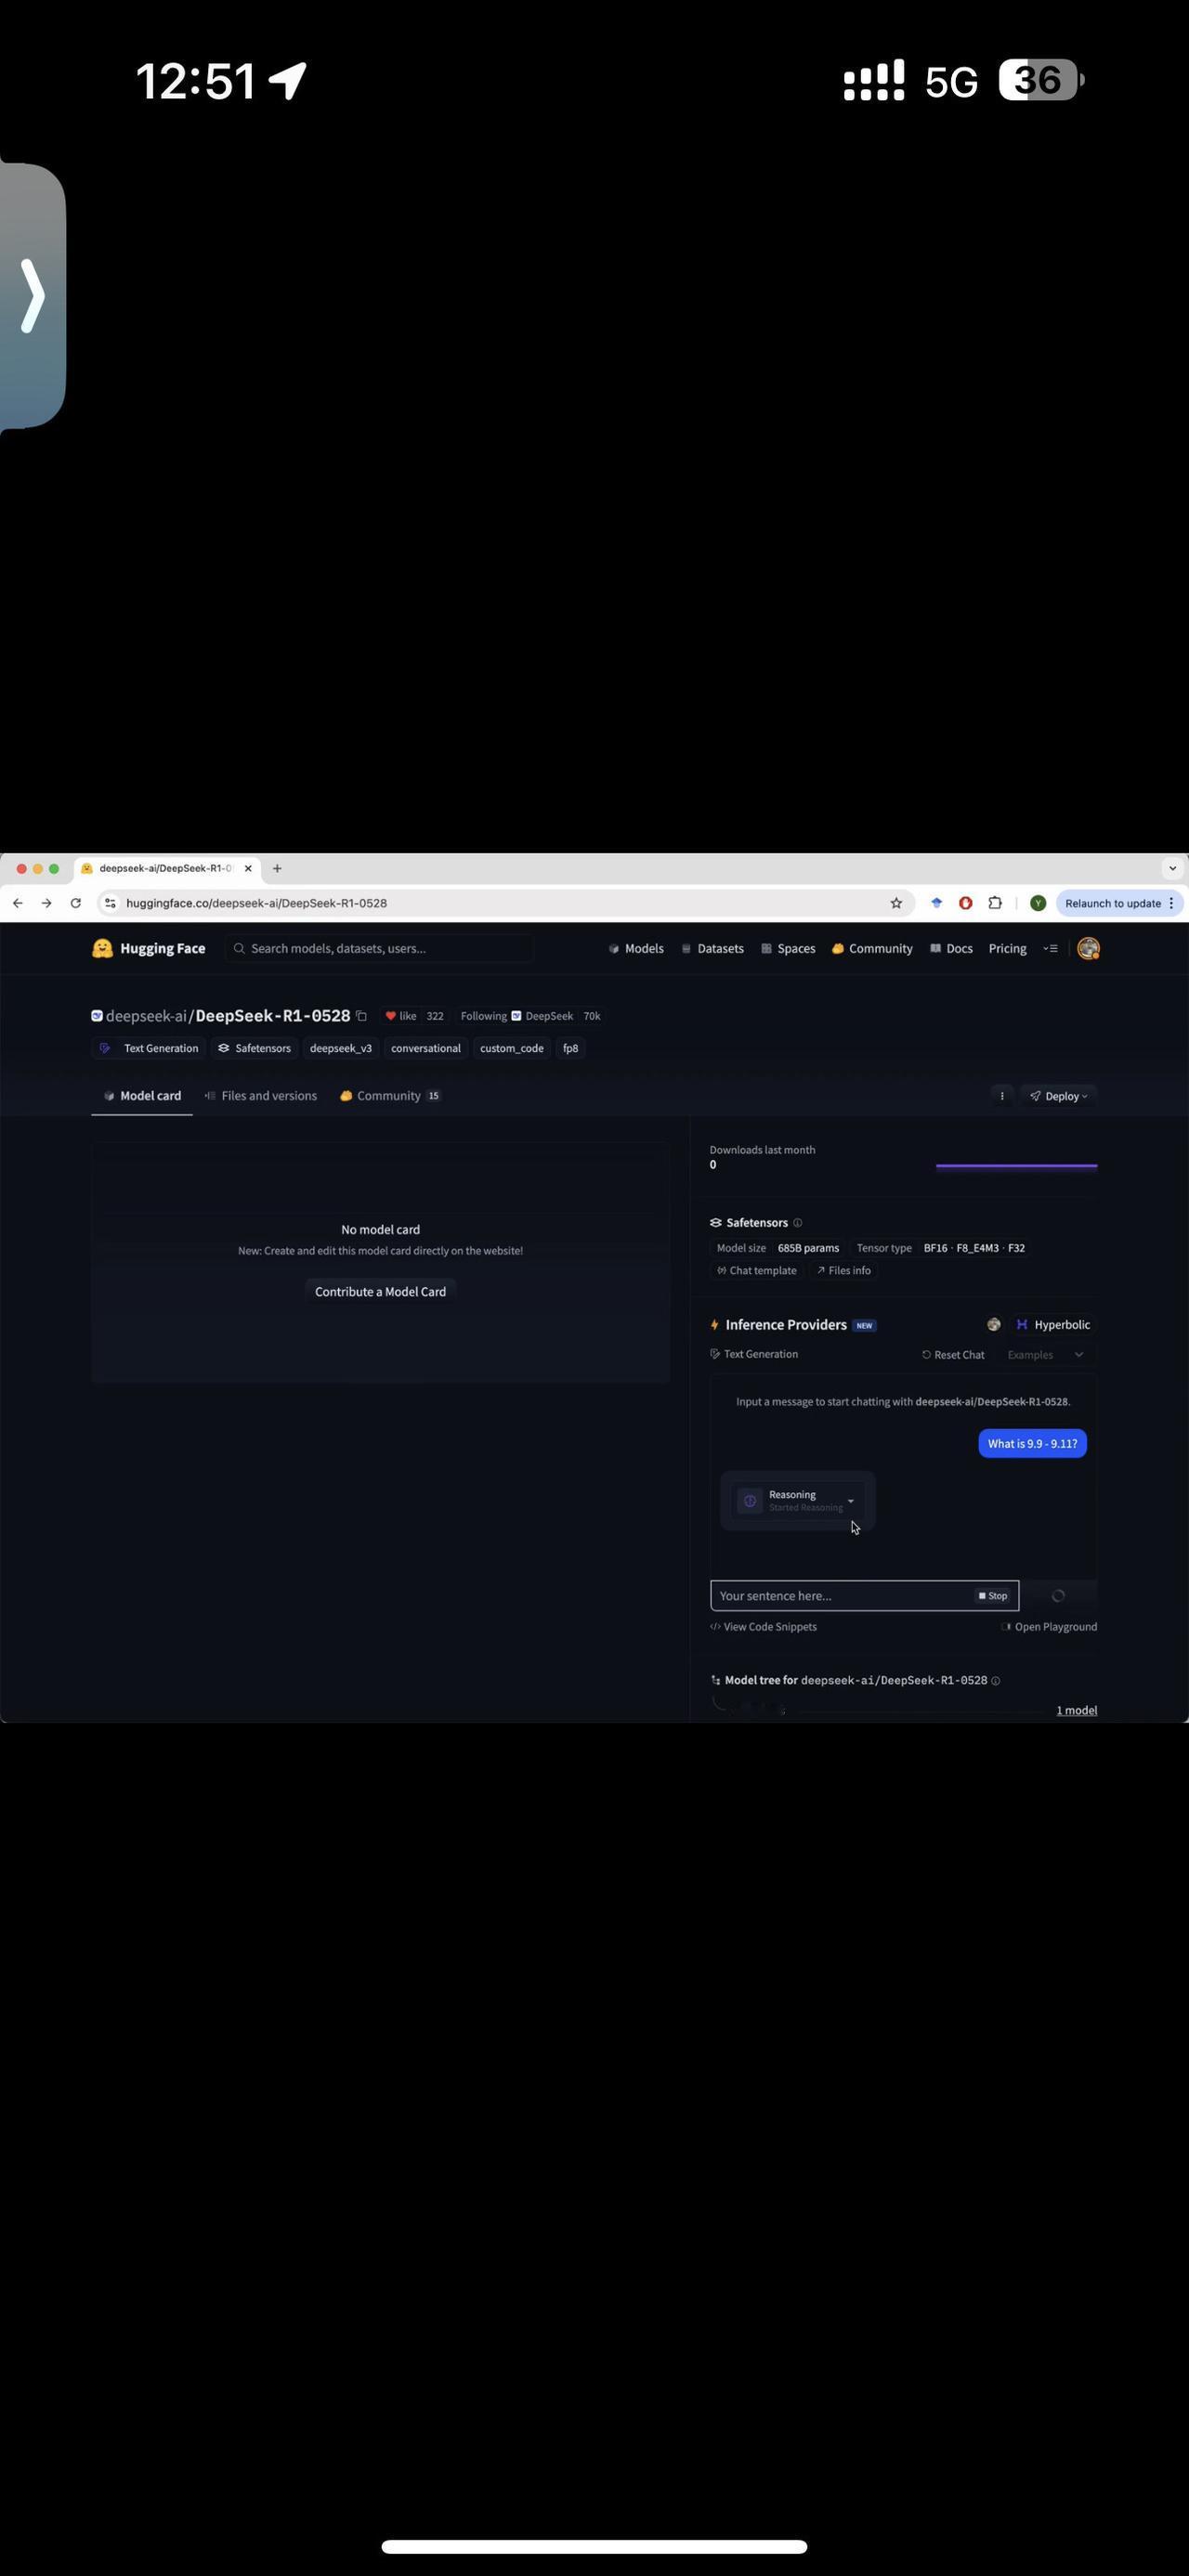Open Chrome menu three dots

point(1171,903)
